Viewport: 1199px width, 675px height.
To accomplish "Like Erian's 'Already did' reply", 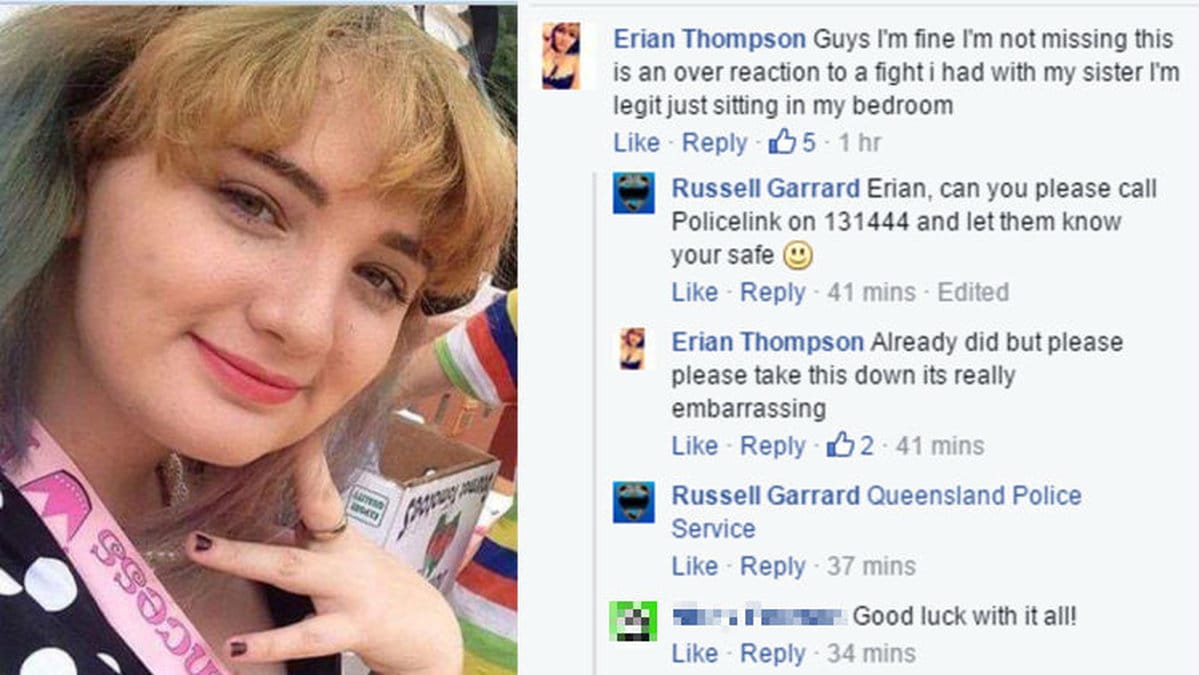I will (694, 446).
